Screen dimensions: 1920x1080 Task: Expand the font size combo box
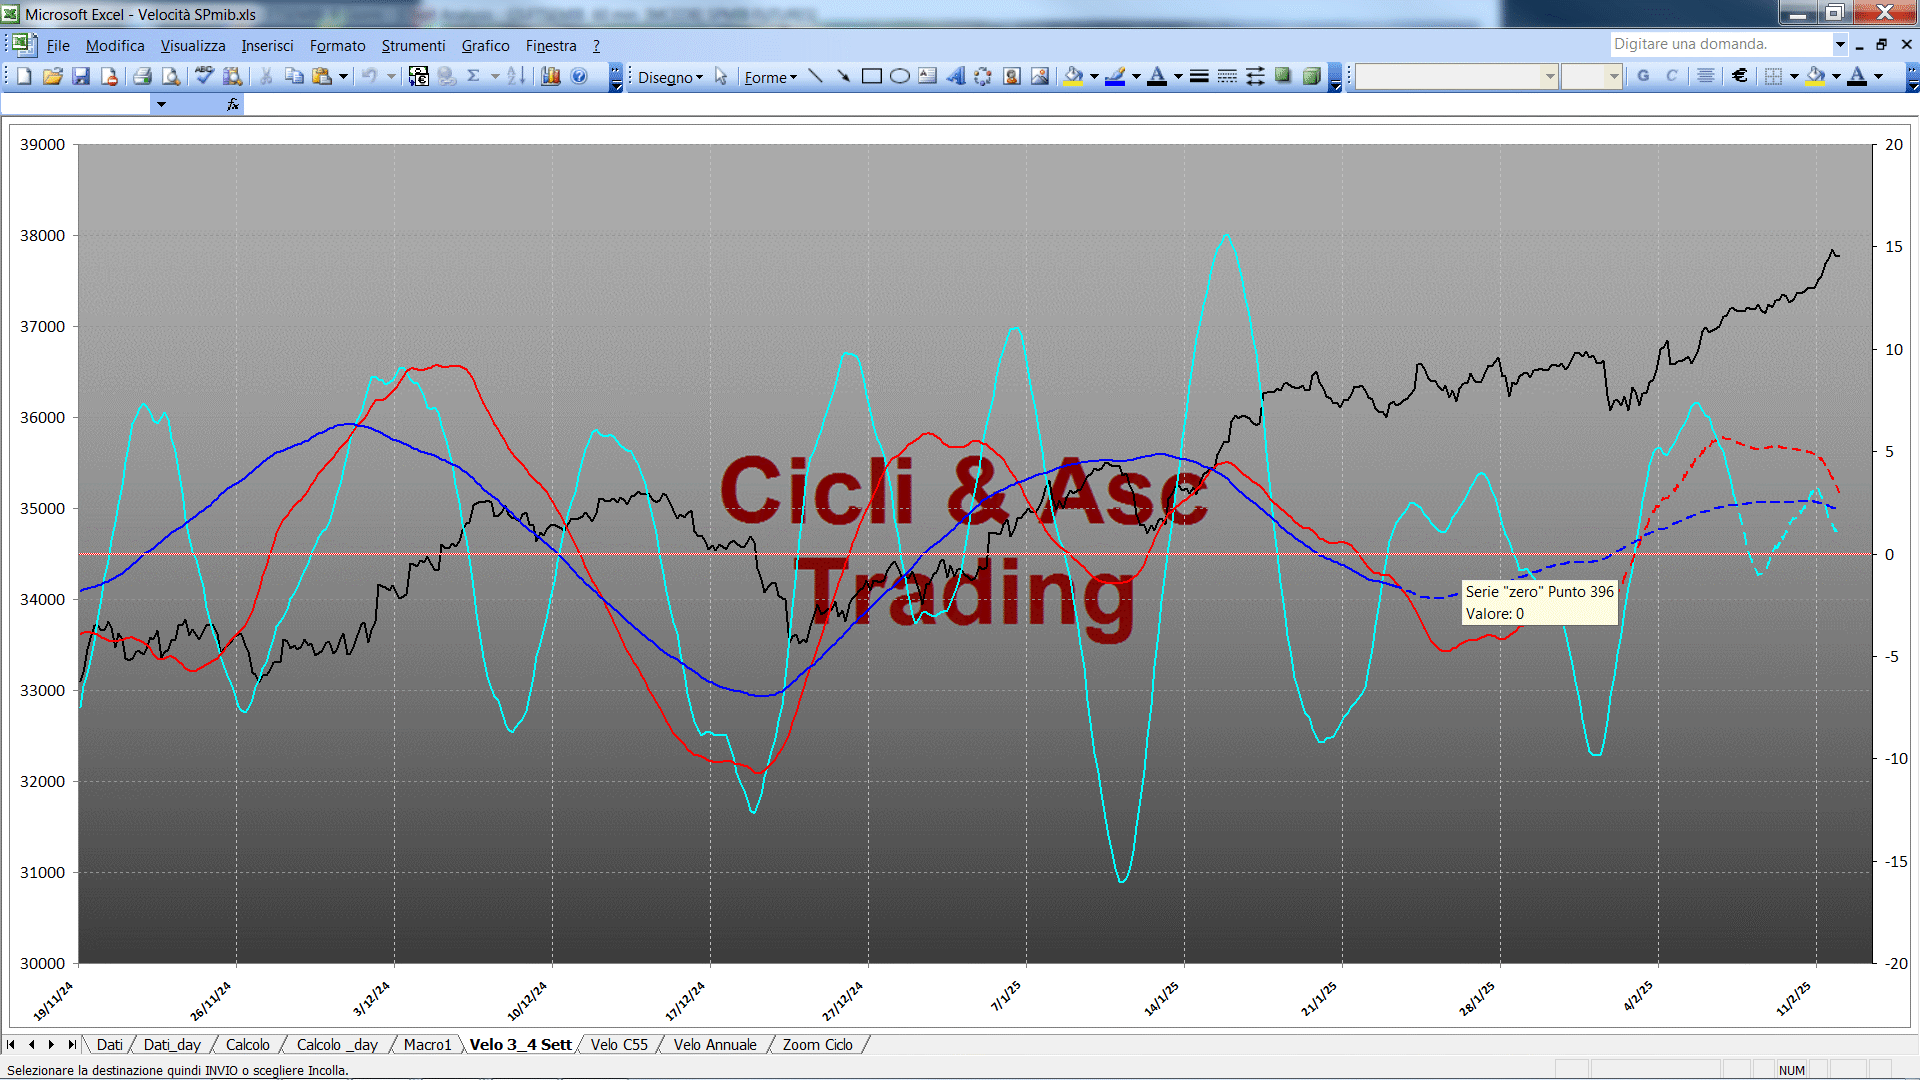click(1613, 76)
